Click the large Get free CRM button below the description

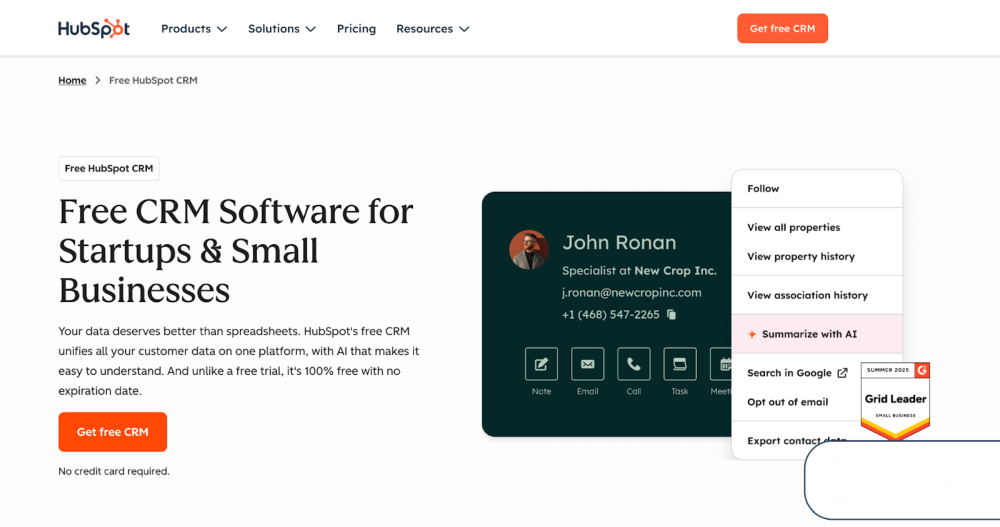(113, 432)
